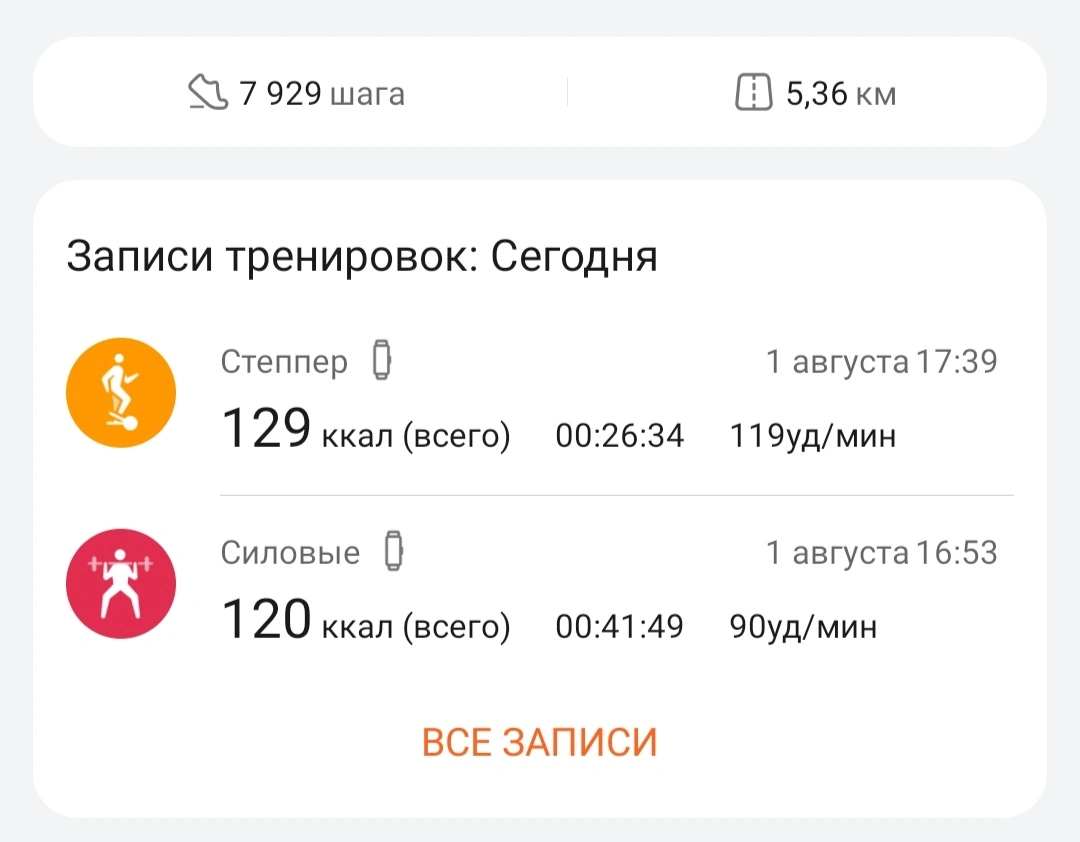Open the red strength training icon
The height and width of the screenshot is (842, 1080).
coord(121,584)
